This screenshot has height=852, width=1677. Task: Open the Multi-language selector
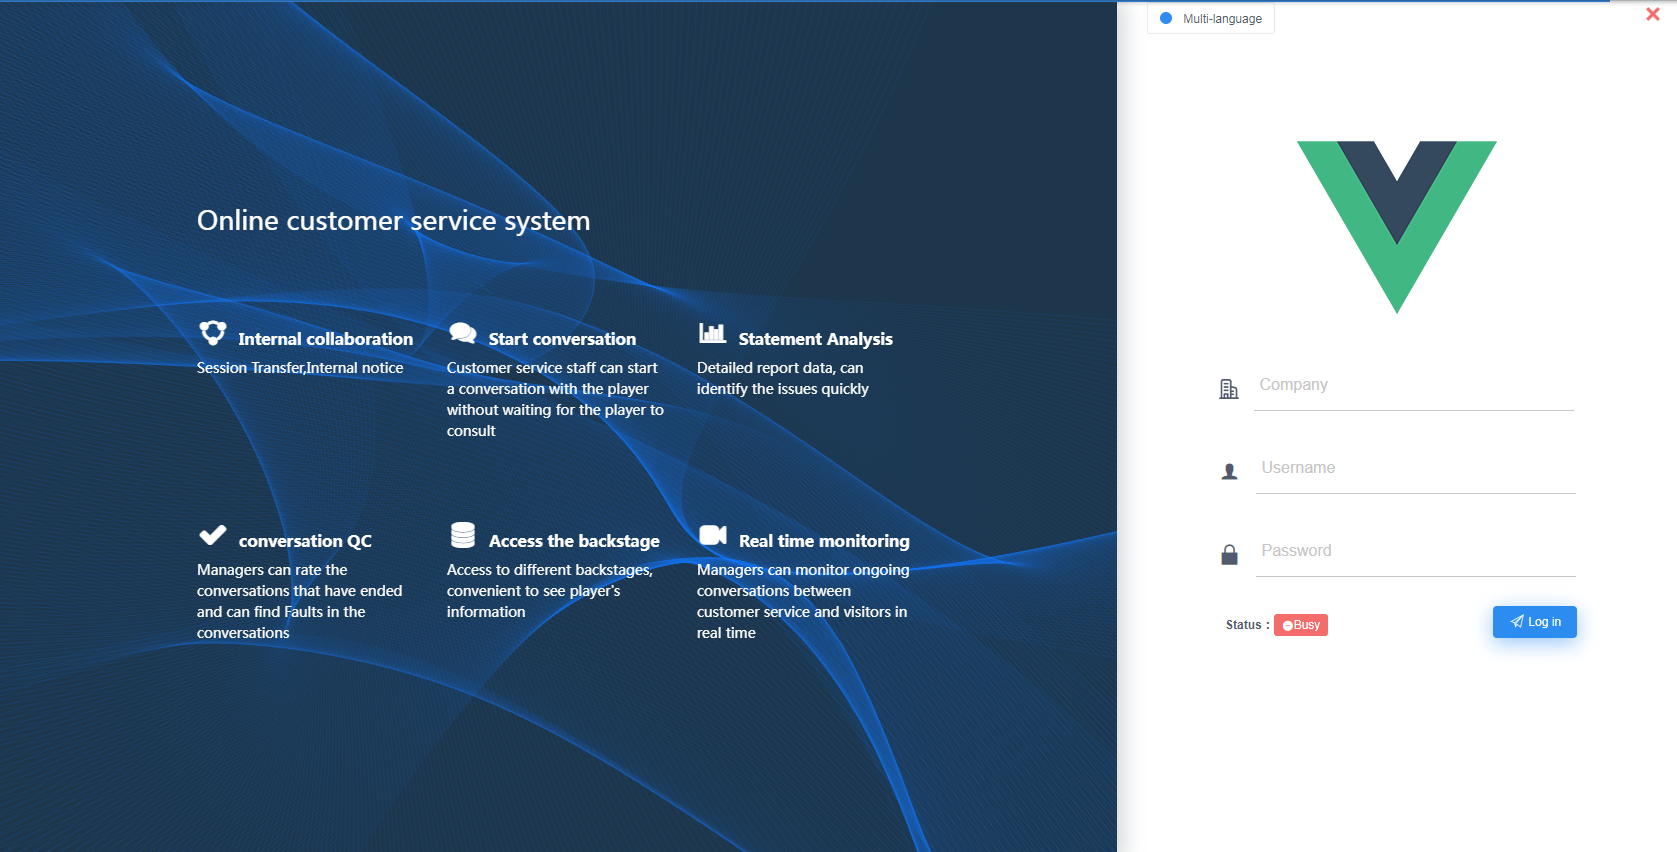tap(1211, 18)
